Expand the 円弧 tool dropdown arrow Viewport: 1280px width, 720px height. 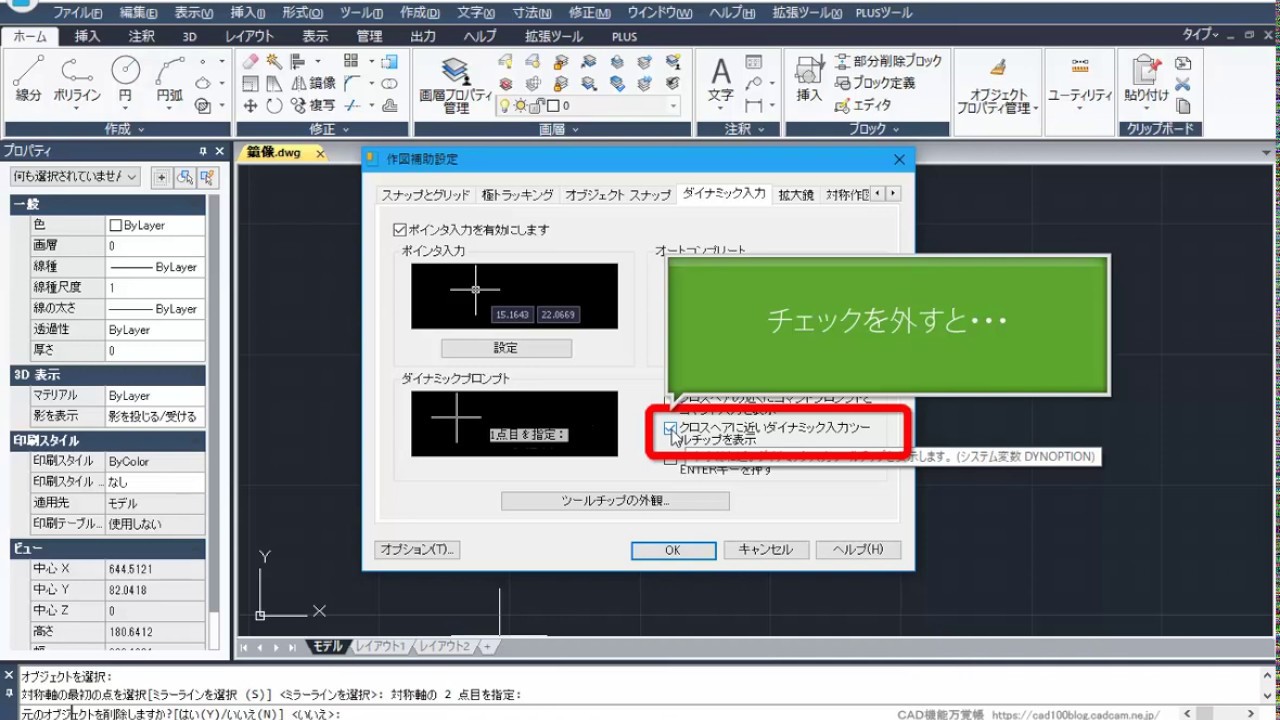point(169,108)
